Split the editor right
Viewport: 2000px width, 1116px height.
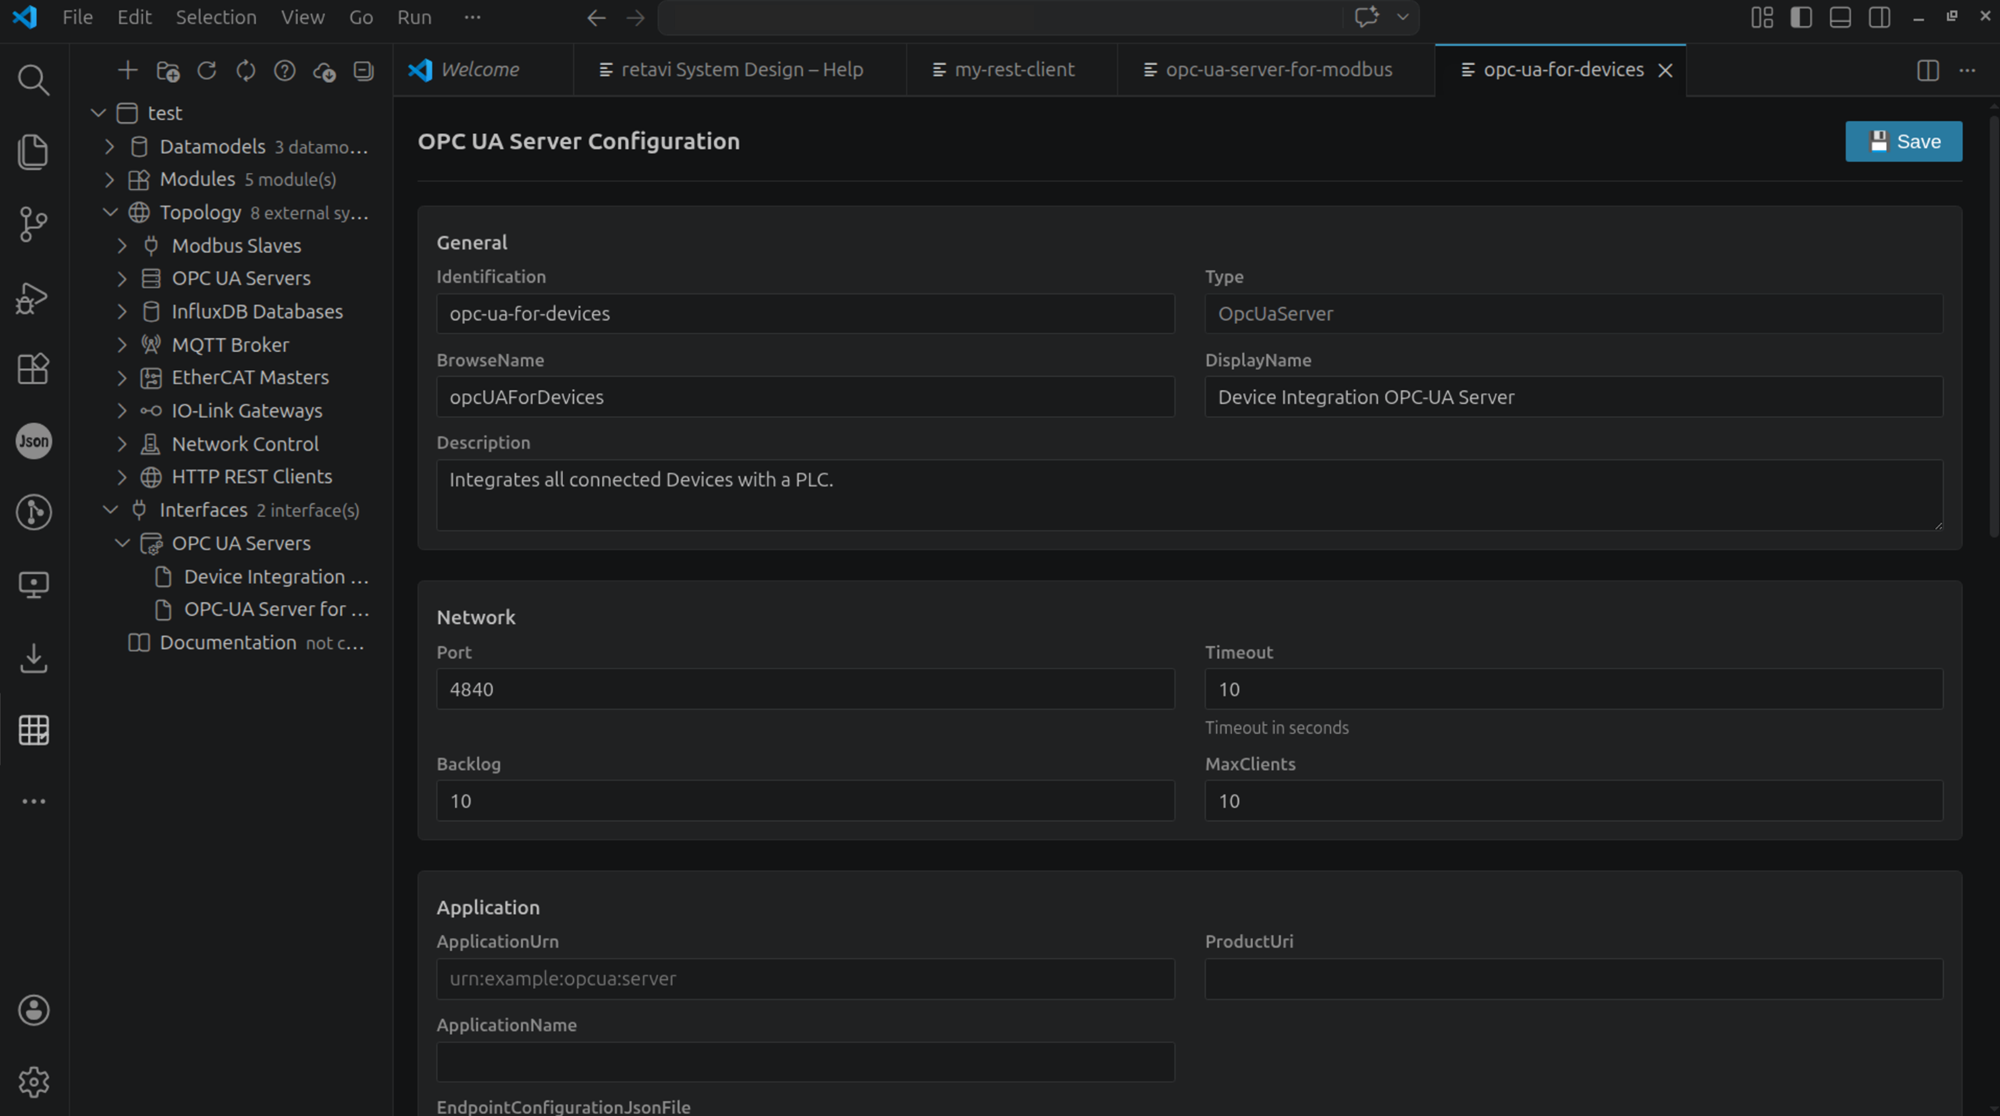pos(1928,70)
